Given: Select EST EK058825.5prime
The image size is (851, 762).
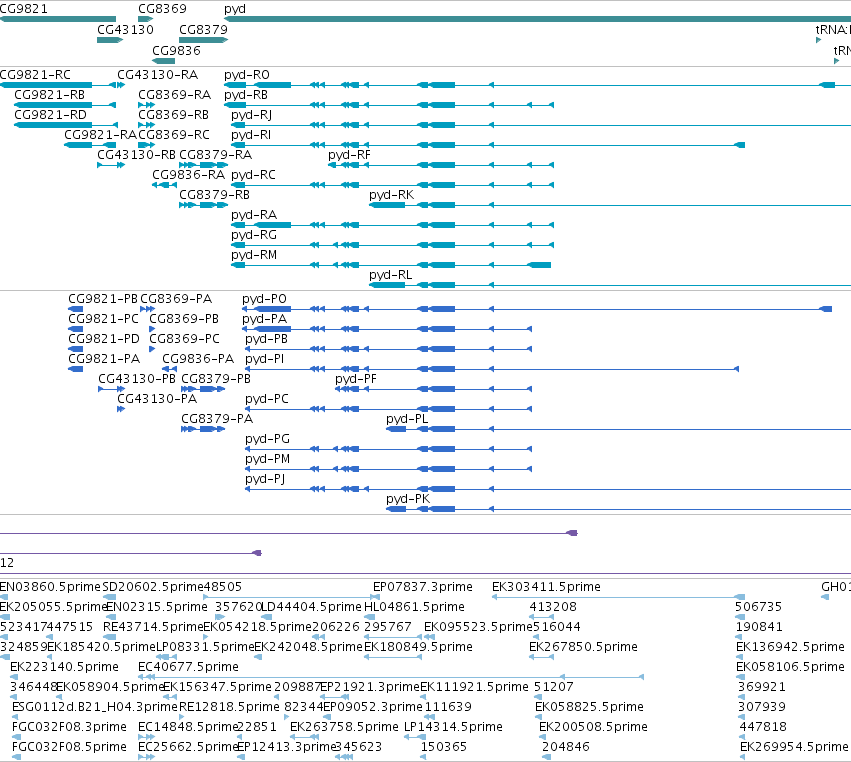Looking at the screenshot, I should coord(589,707).
